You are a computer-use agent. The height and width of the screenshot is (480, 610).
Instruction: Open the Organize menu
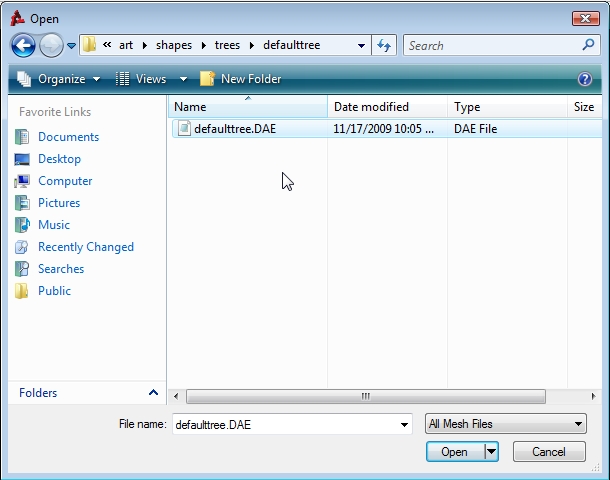60,79
